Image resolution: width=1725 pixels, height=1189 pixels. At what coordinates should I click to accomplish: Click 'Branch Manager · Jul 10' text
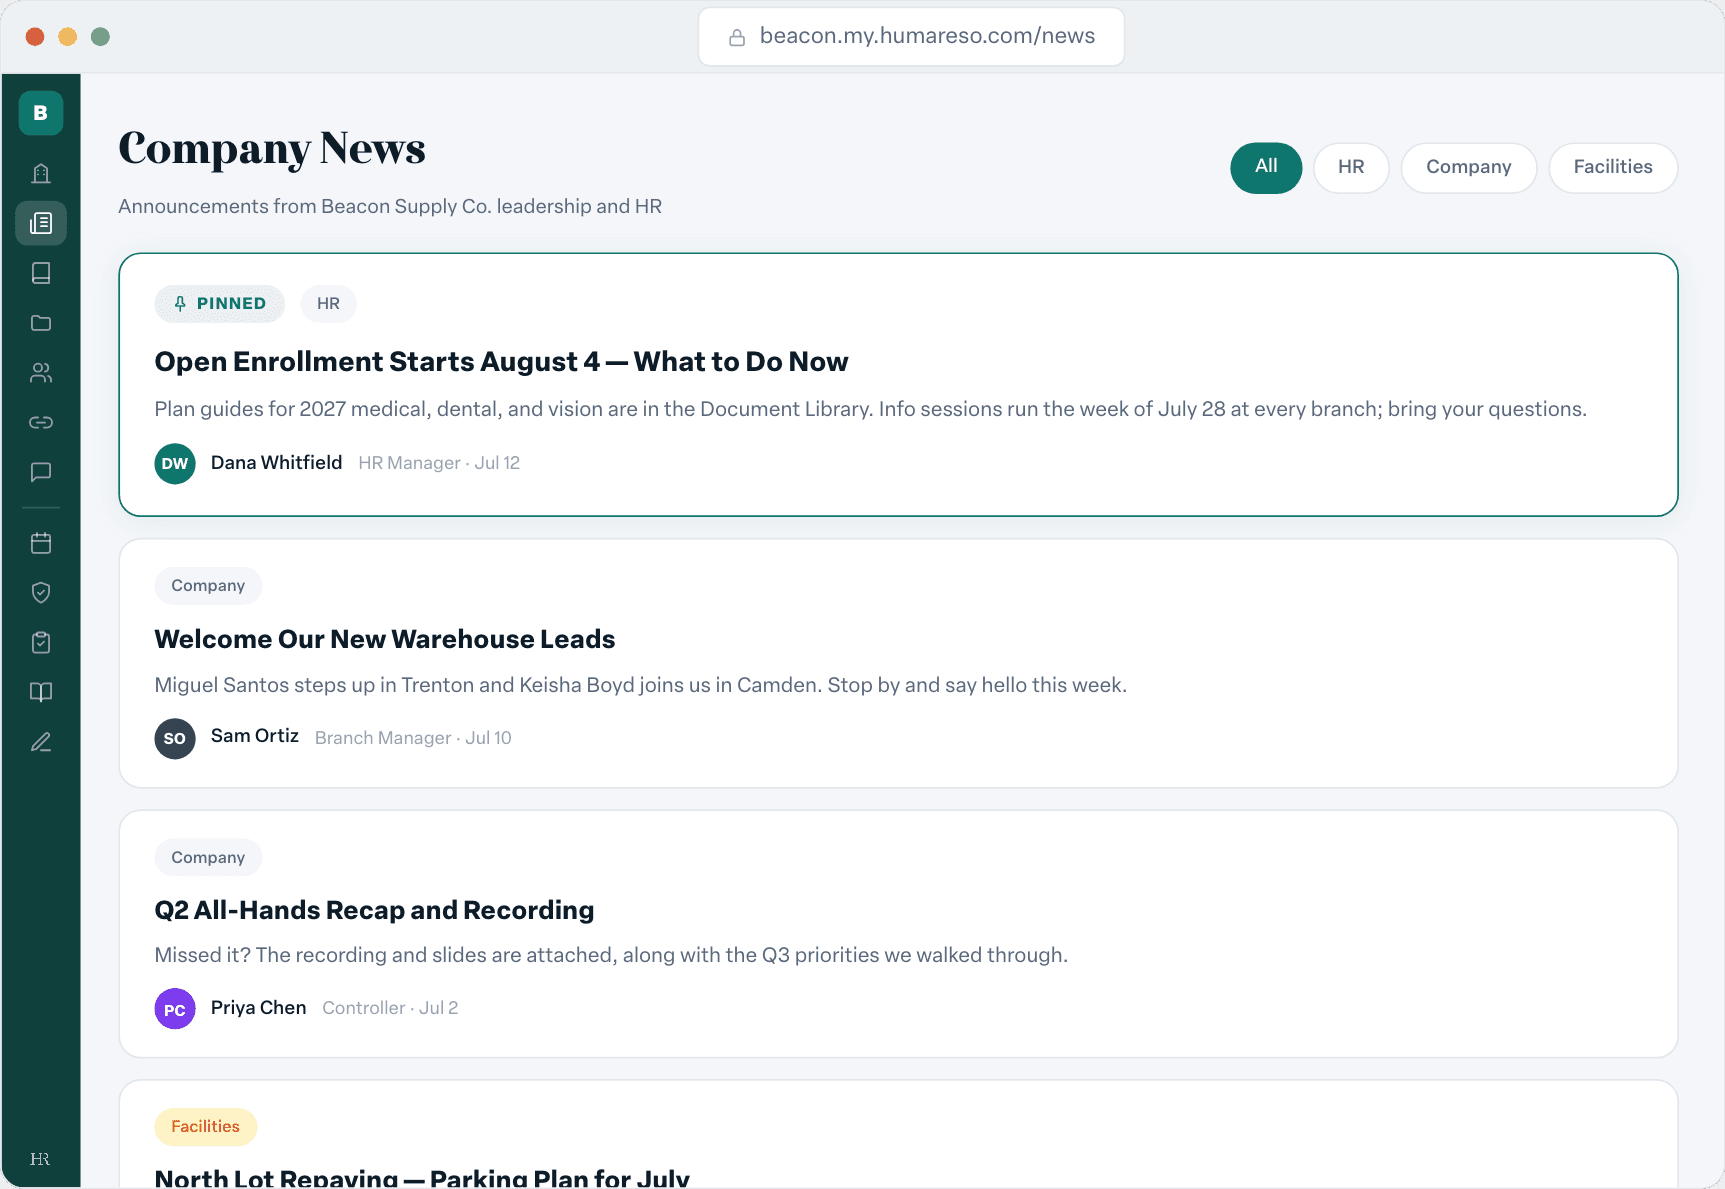pos(413,738)
